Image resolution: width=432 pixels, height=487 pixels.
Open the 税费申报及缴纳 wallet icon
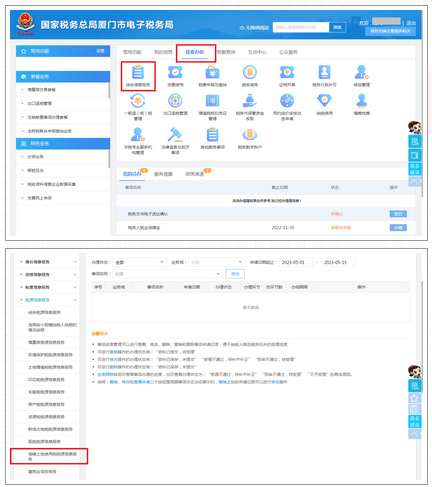[x=212, y=72]
